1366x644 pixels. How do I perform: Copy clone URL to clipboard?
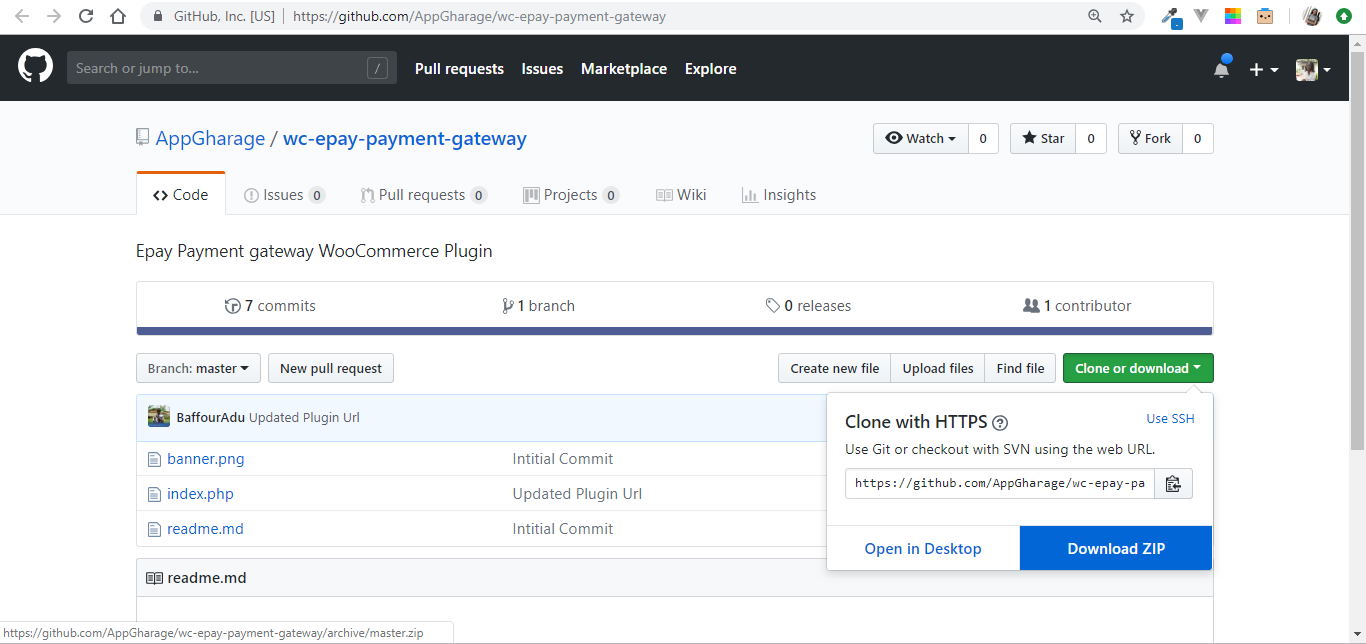pos(1173,483)
